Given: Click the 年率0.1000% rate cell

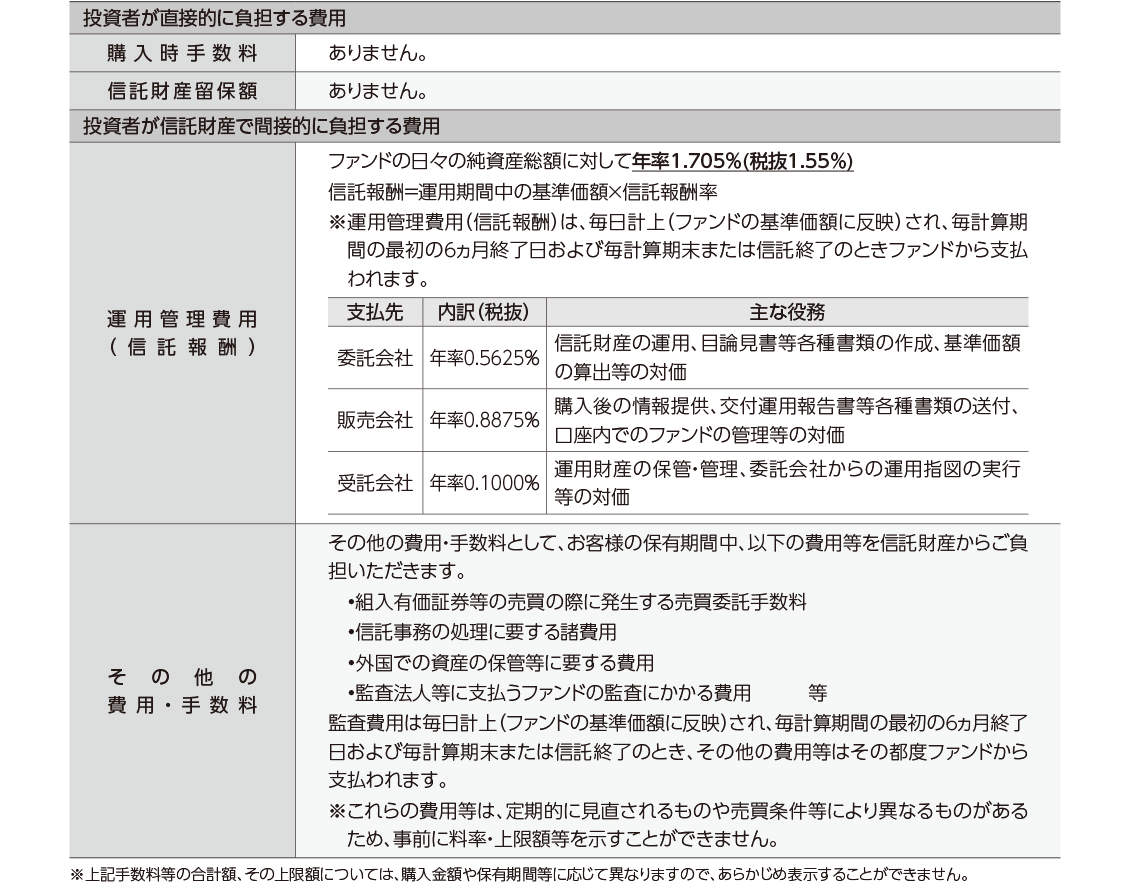Looking at the screenshot, I should coord(484,483).
